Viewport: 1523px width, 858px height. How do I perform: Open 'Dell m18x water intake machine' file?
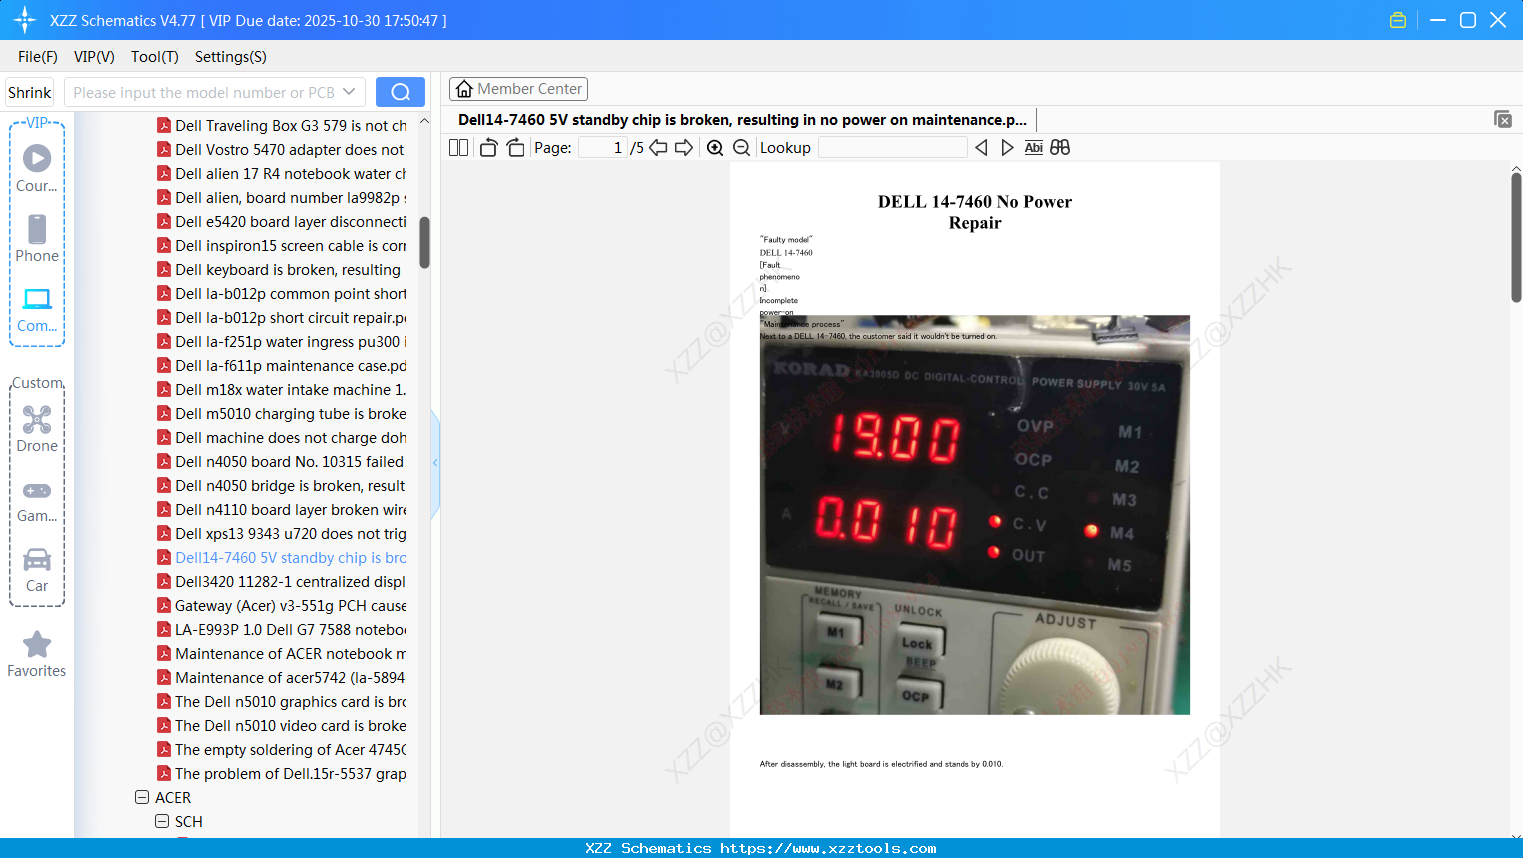(282, 389)
